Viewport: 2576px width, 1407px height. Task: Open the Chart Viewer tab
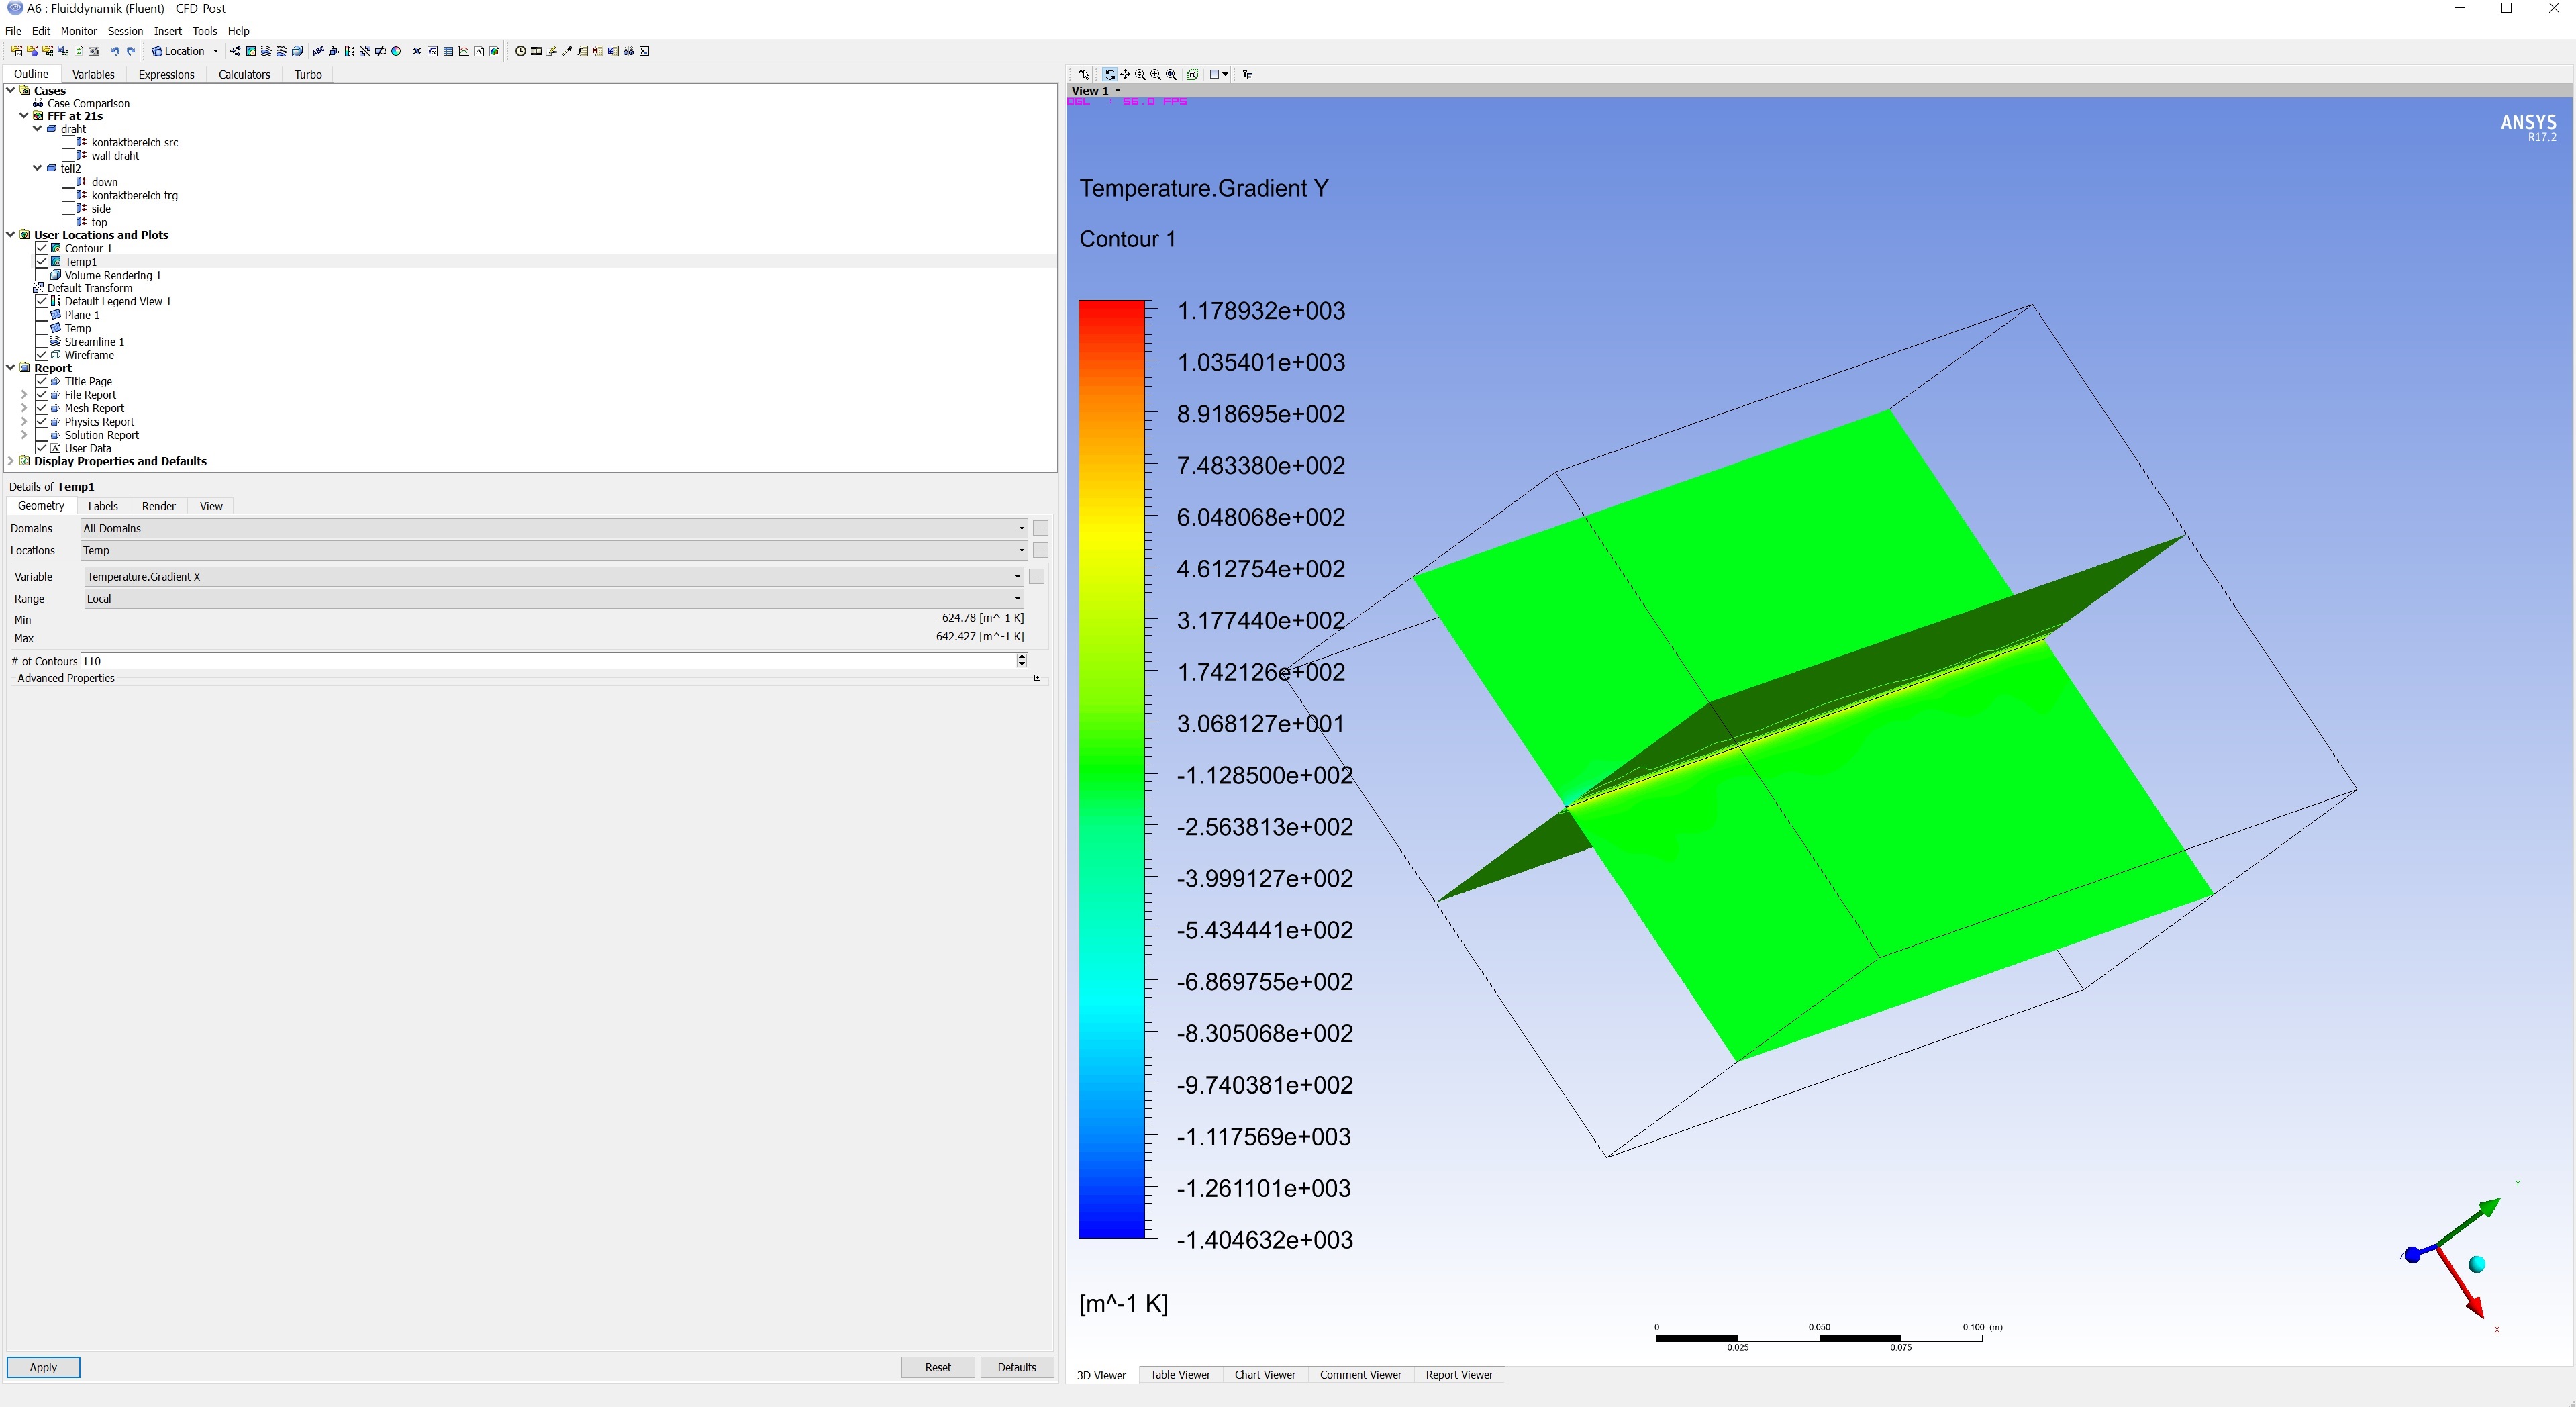1264,1375
